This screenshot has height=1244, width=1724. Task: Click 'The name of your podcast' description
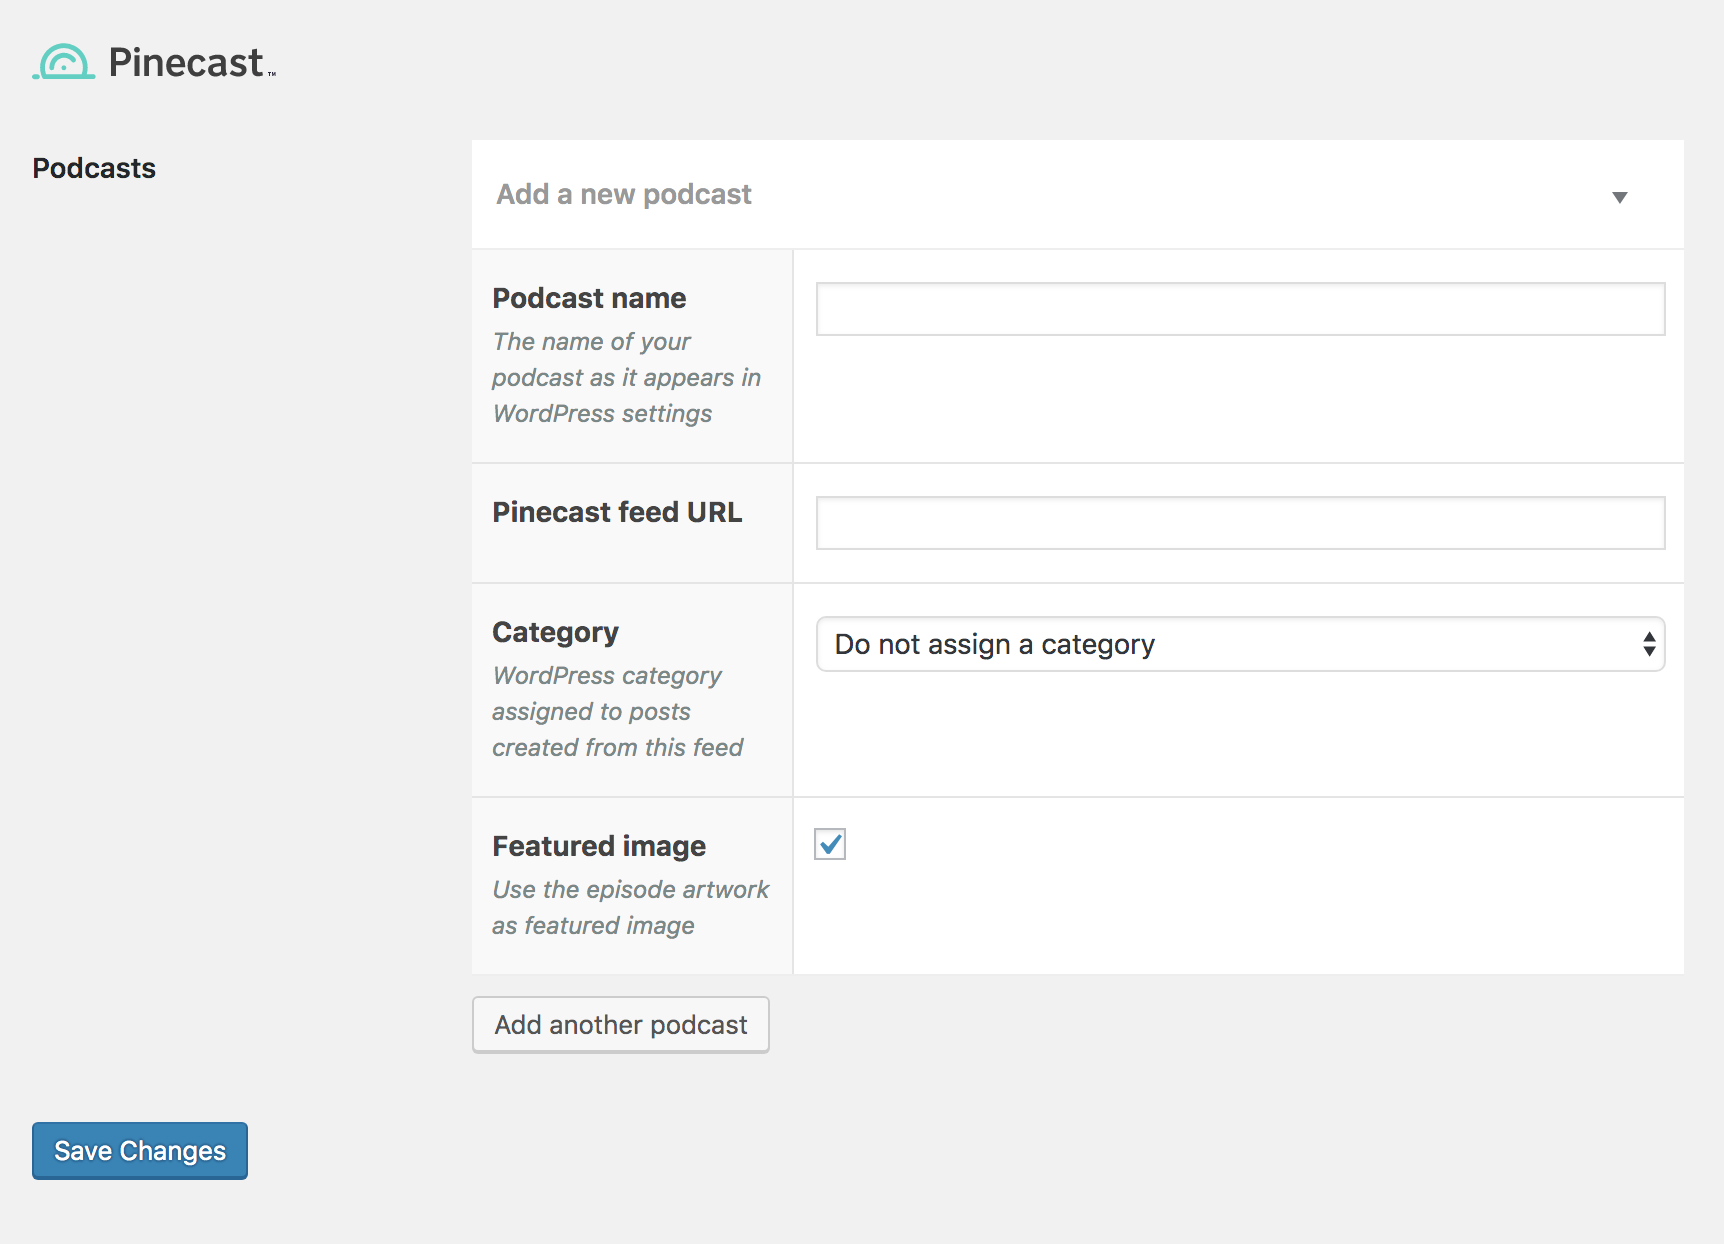[x=626, y=378]
